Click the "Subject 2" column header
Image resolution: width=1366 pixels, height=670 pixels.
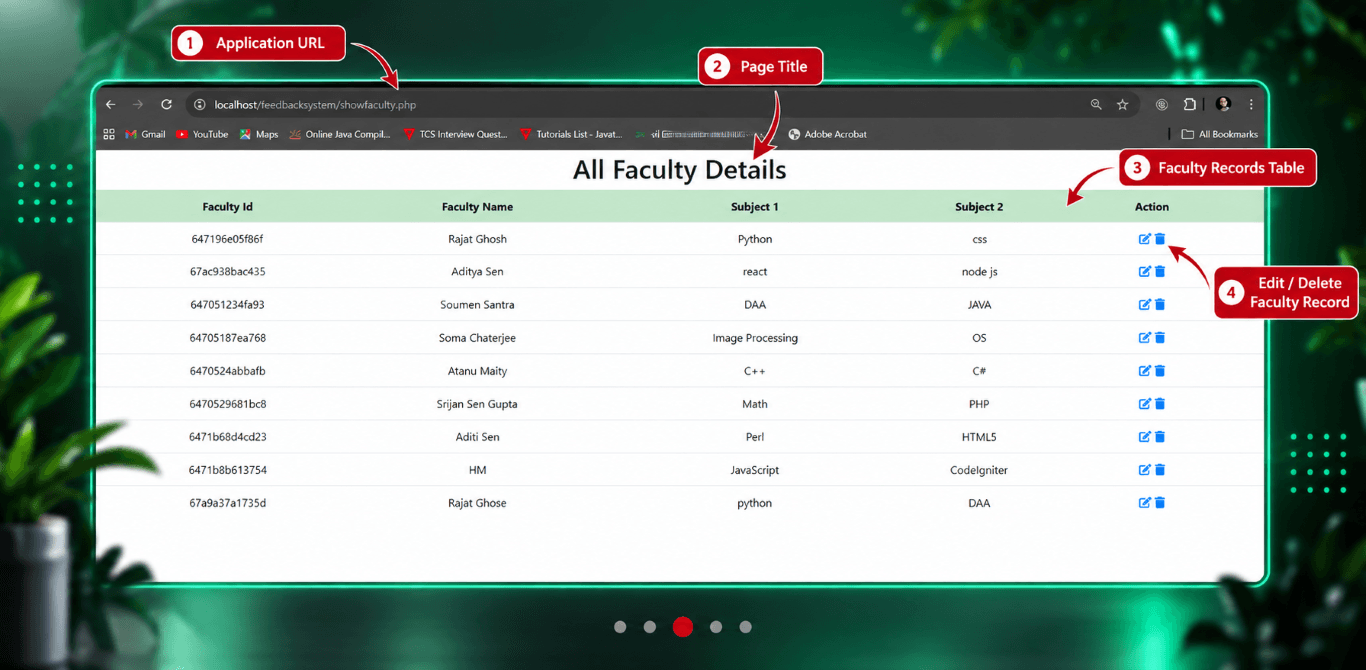(x=979, y=207)
